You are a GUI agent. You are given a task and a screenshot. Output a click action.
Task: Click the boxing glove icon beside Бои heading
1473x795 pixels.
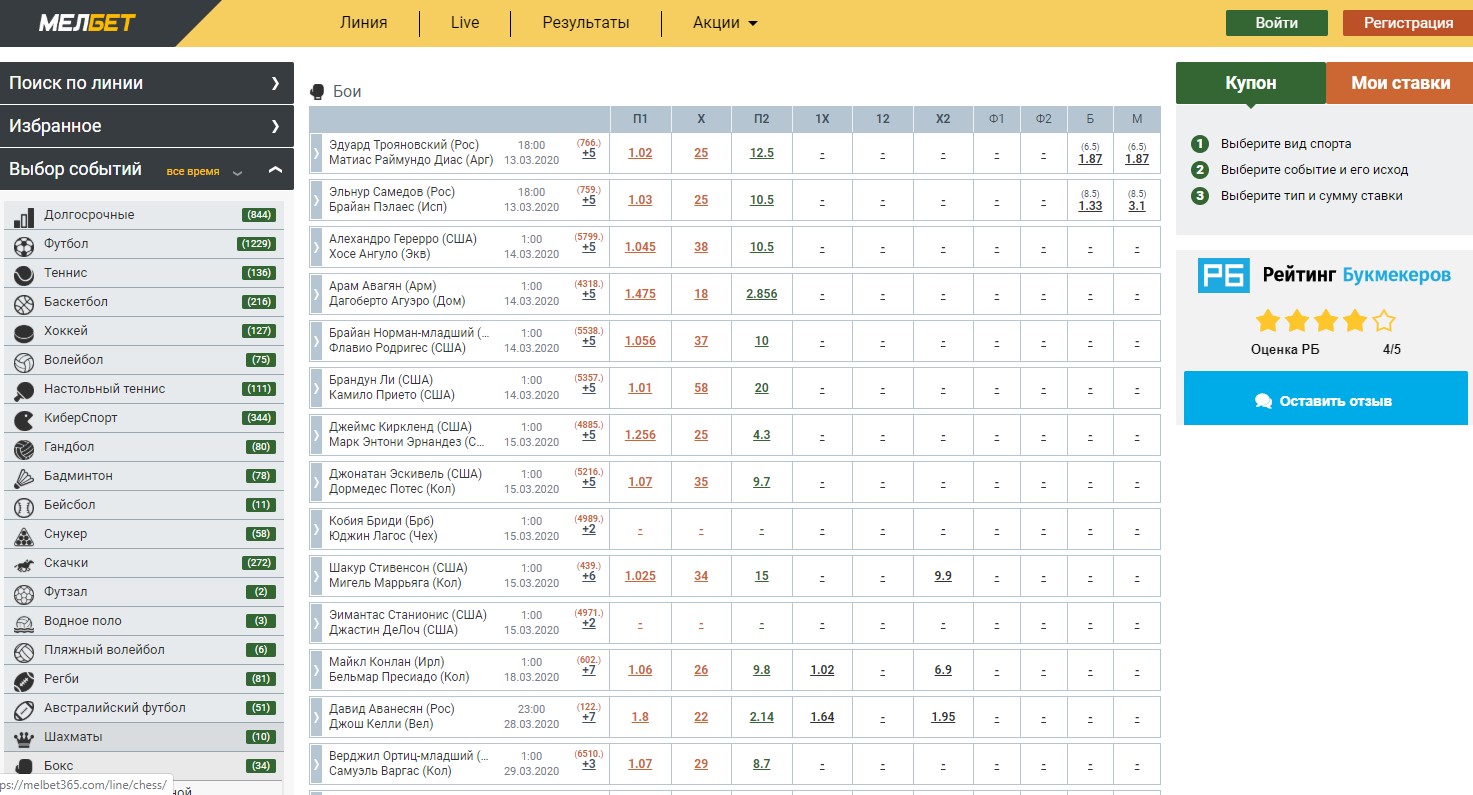pyautogui.click(x=318, y=91)
